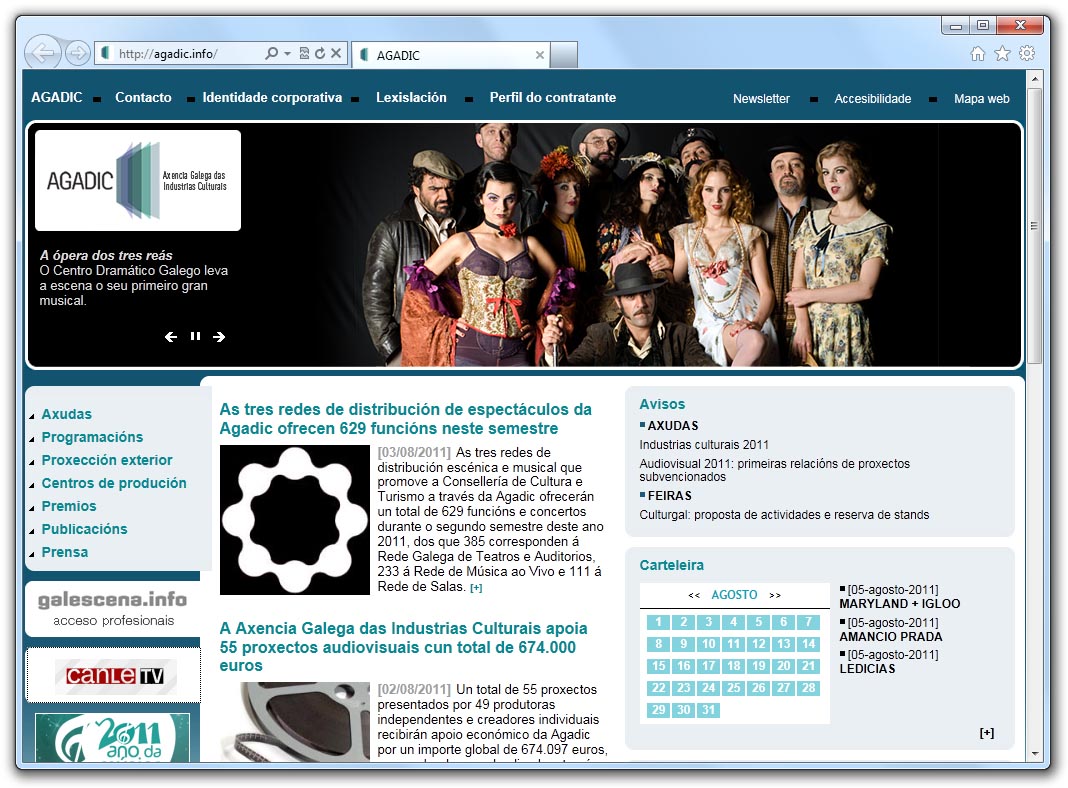Screen dimensions: 1068x788
Task: Expand the 629 funcións article with [+]
Action: (x=476, y=588)
